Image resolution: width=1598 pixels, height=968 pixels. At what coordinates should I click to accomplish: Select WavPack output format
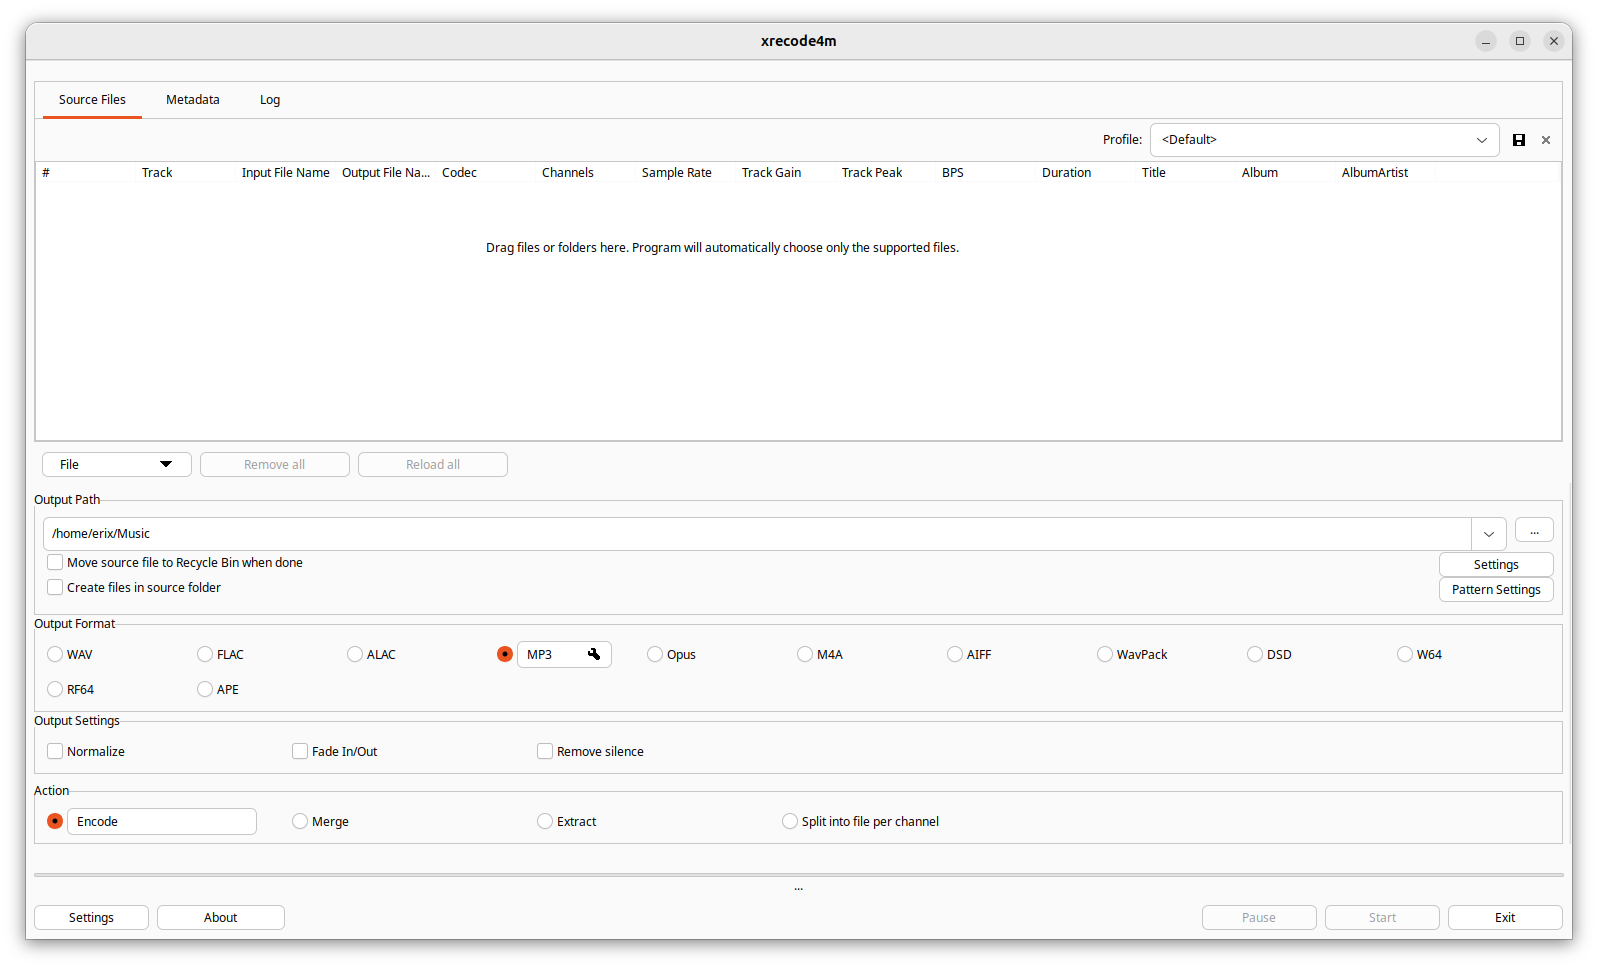tap(1105, 654)
